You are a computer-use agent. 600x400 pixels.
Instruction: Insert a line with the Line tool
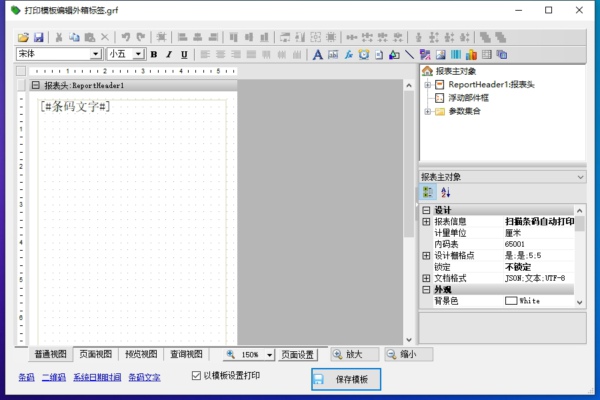click(x=409, y=55)
